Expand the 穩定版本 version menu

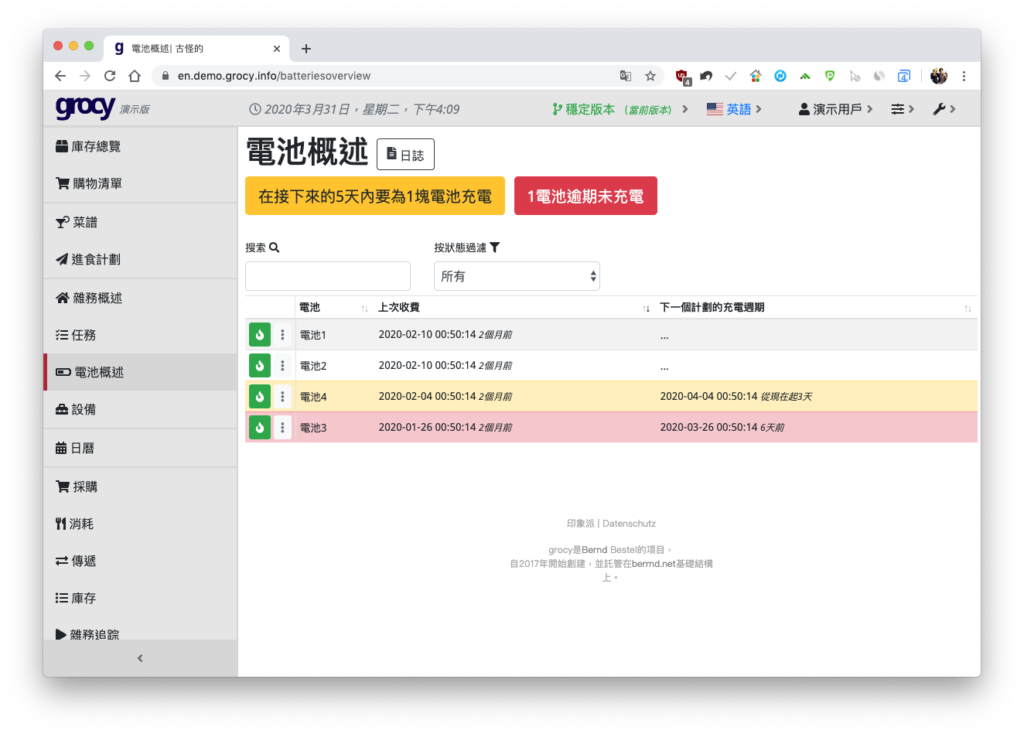click(x=620, y=109)
